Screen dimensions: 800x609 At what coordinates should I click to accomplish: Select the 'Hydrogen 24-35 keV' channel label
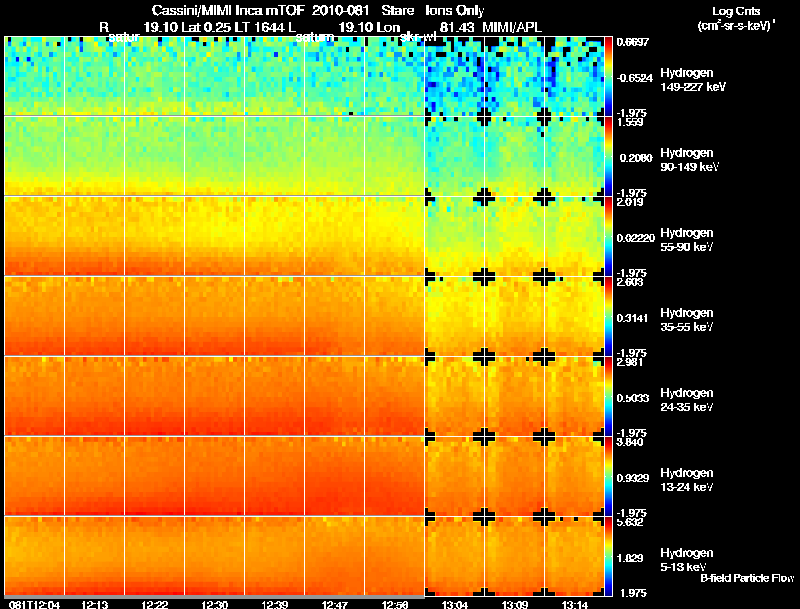coord(687,400)
